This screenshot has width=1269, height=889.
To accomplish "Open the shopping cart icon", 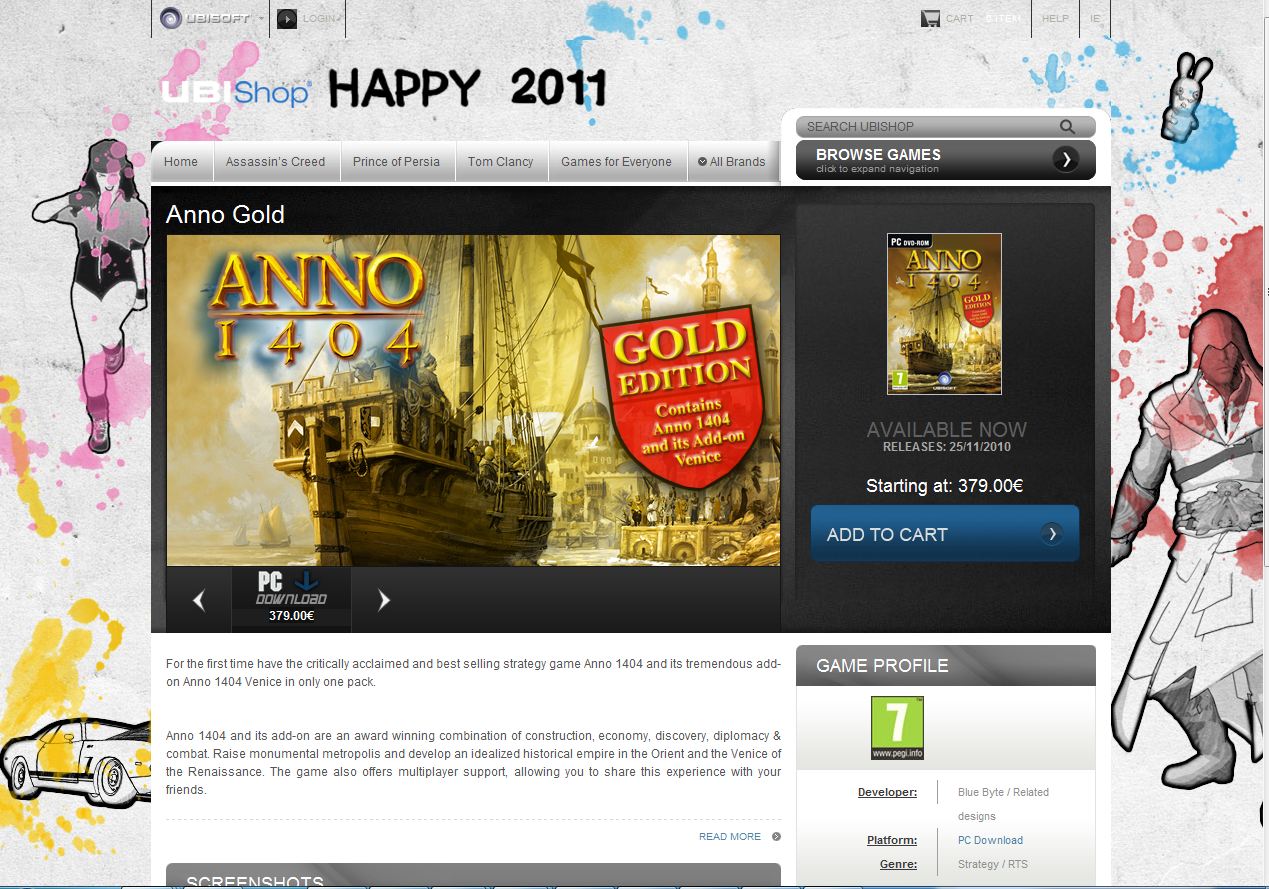I will (930, 18).
